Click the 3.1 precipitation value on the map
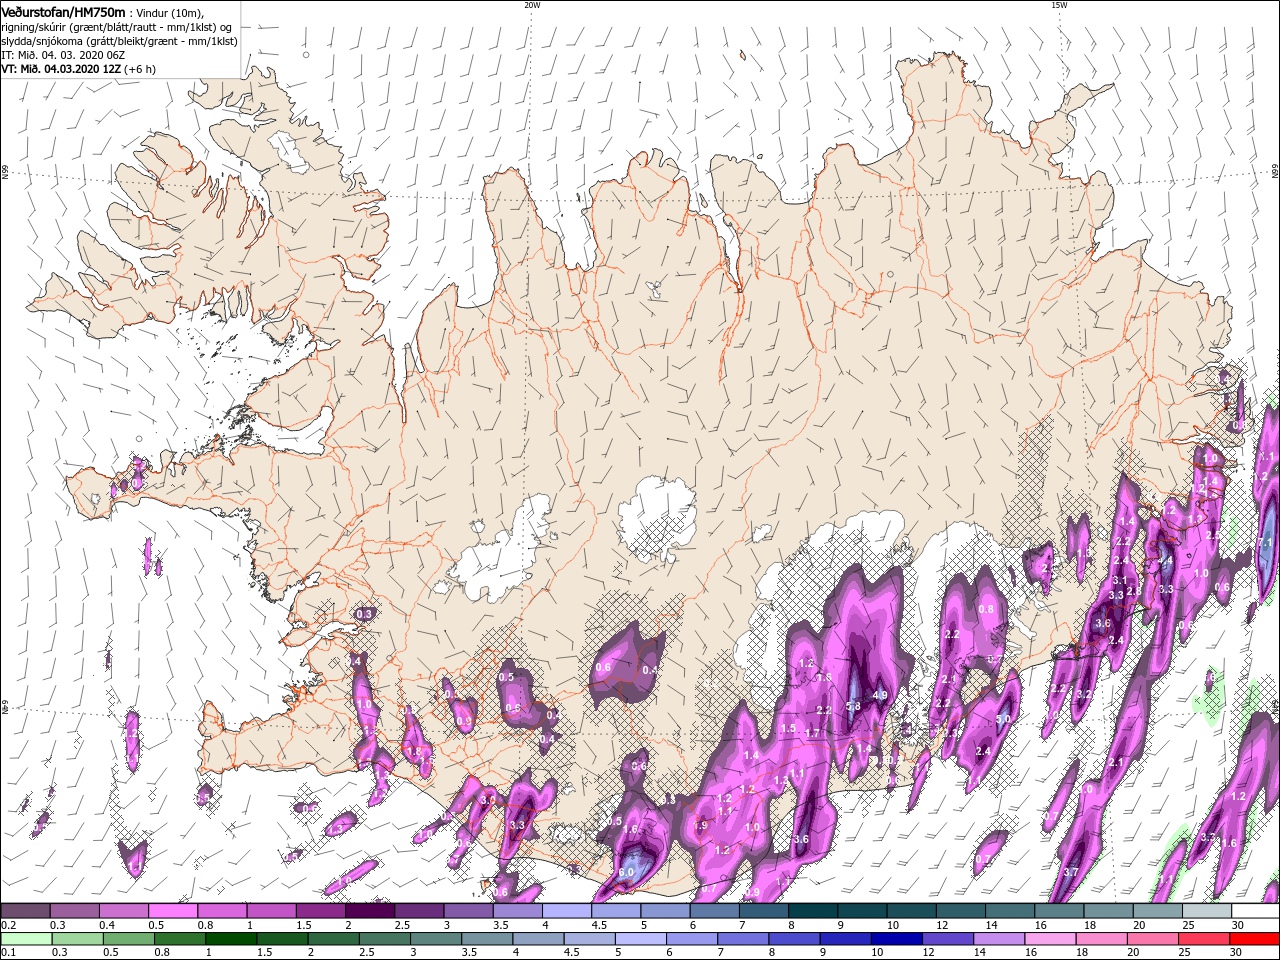Viewport: 1280px width, 960px height. point(1120,580)
